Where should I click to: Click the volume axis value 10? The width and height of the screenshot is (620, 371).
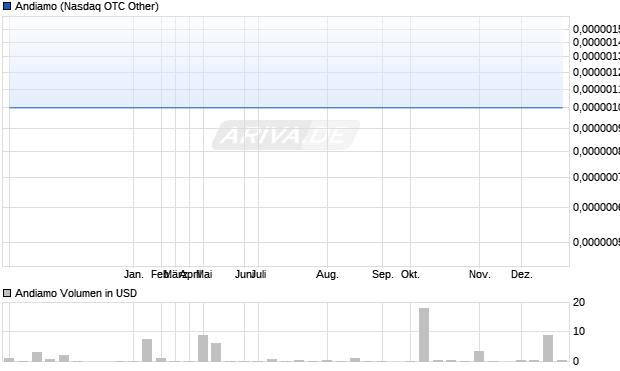coord(579,331)
